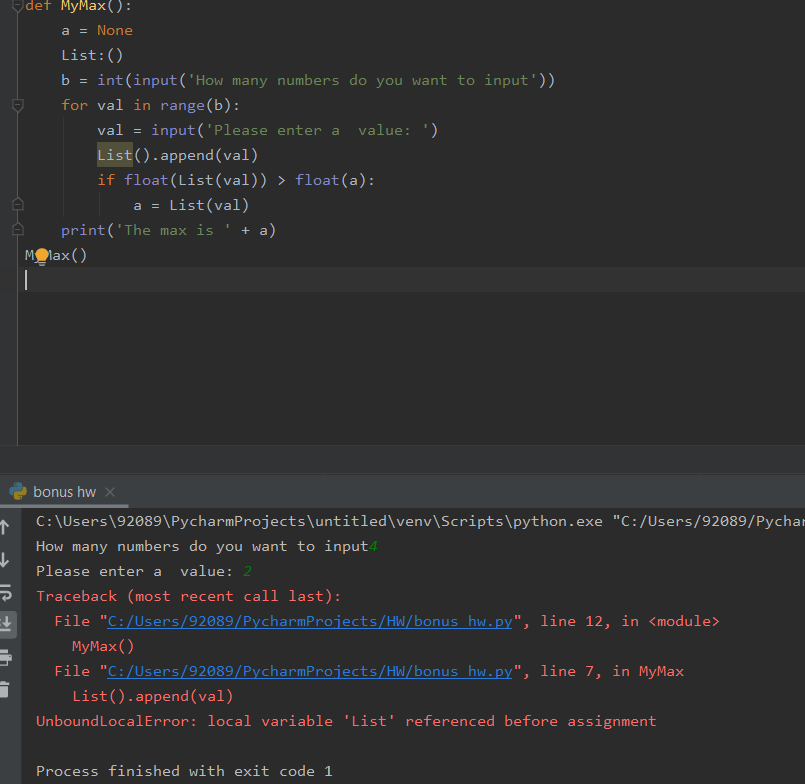805x784 pixels.
Task: Collapse the def MyMax() function fold marker
Action: click(17, 6)
